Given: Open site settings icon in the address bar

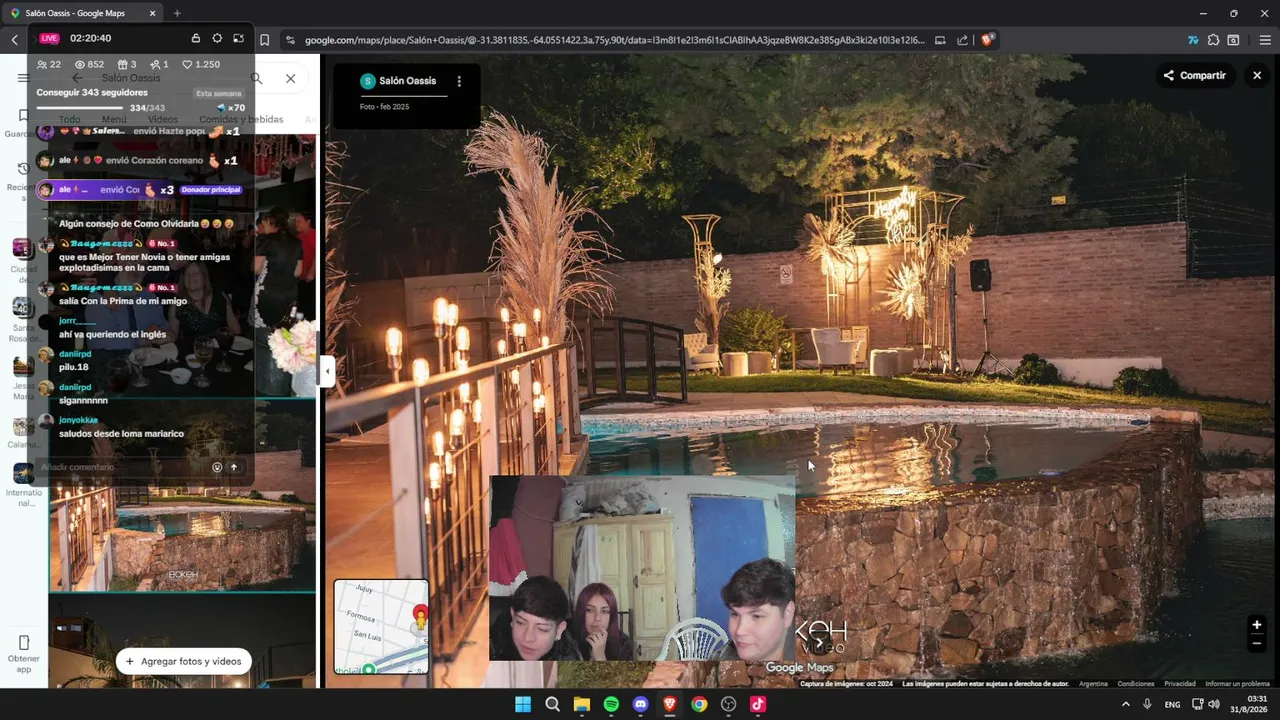Looking at the screenshot, I should 290,40.
